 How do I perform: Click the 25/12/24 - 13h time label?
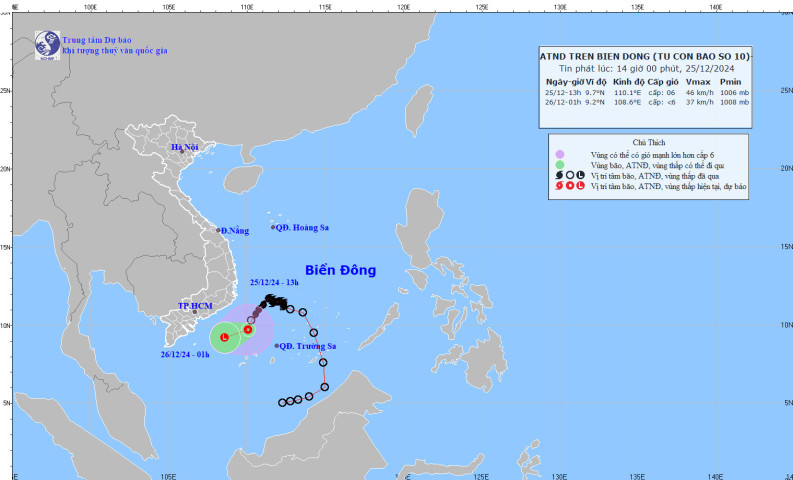[x=274, y=282]
